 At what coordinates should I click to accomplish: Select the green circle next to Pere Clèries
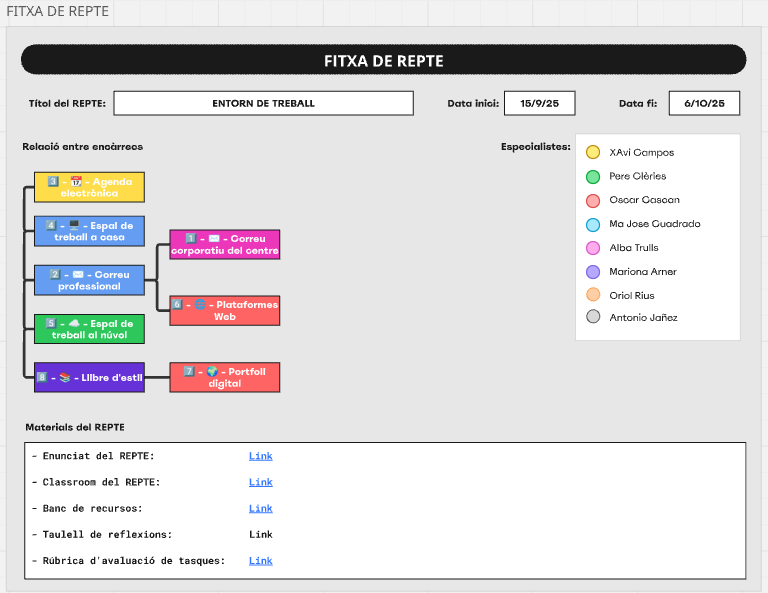(x=593, y=177)
